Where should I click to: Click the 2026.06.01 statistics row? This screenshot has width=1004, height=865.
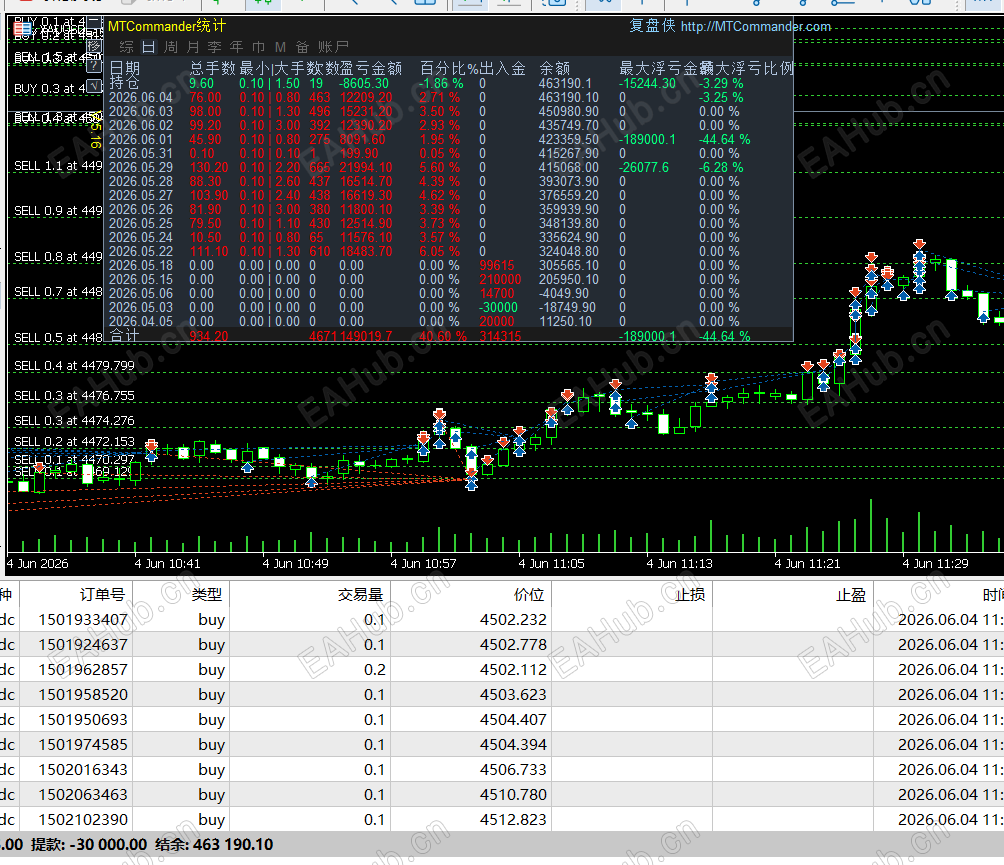tap(448, 140)
